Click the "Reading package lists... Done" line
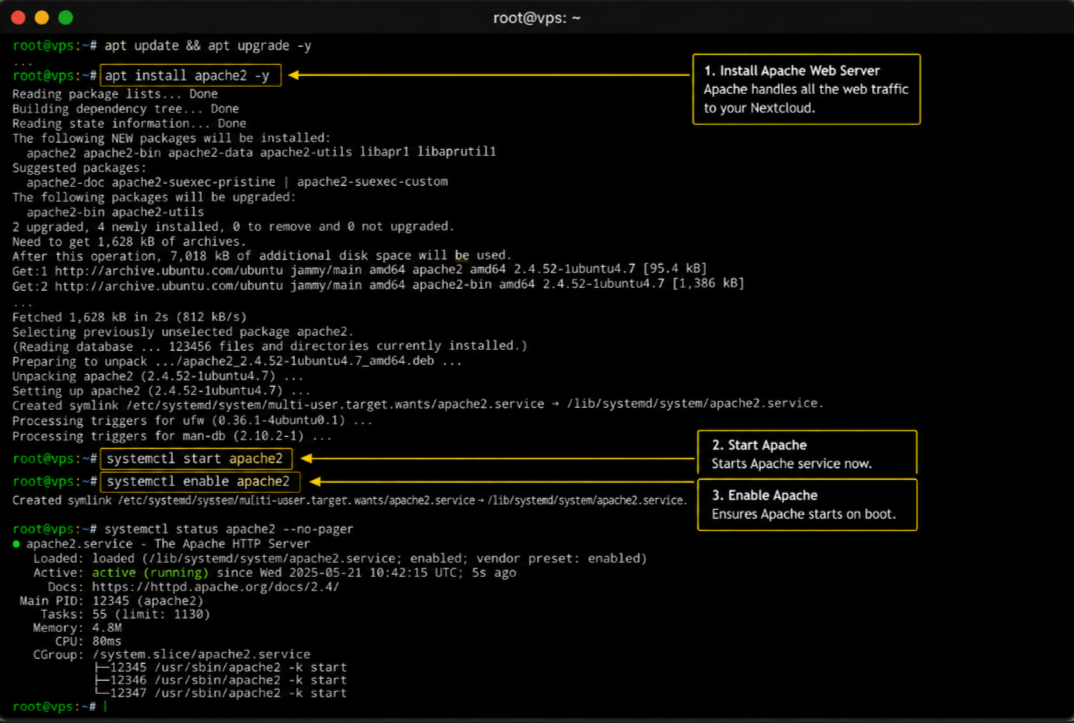1074x723 pixels. pos(115,94)
